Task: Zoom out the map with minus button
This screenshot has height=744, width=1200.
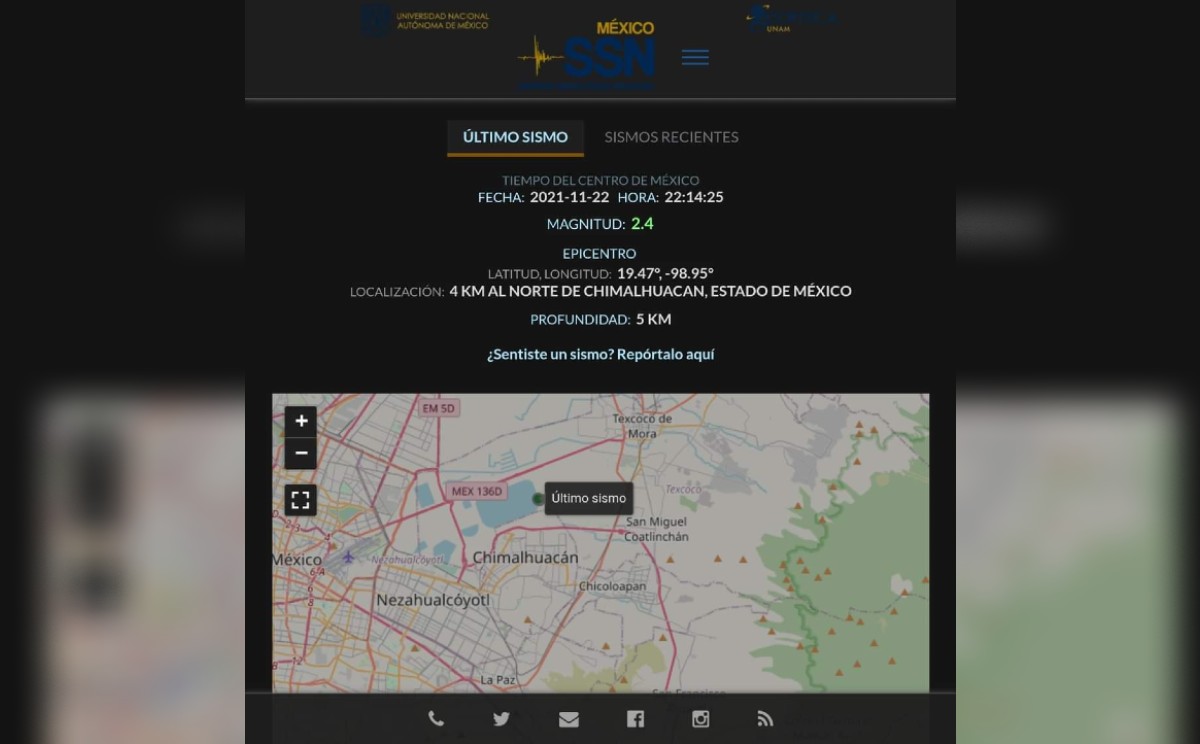Action: (x=301, y=454)
